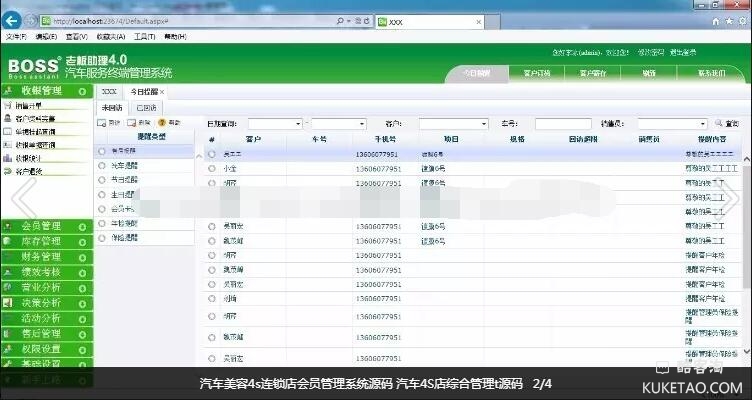Click the 库存管理 section icon
The width and height of the screenshot is (752, 400).
tap(8, 241)
